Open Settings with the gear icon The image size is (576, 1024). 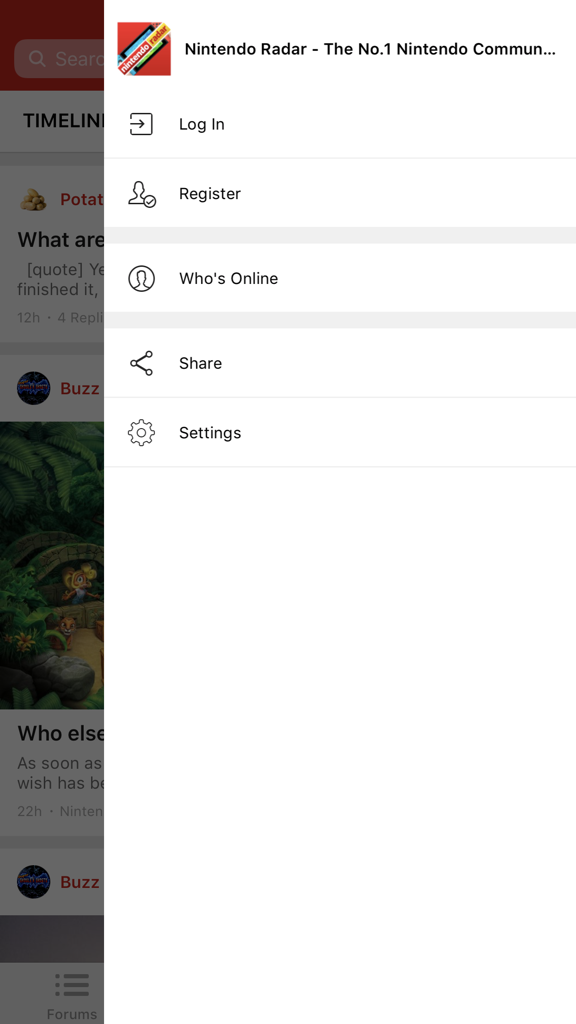click(x=141, y=432)
